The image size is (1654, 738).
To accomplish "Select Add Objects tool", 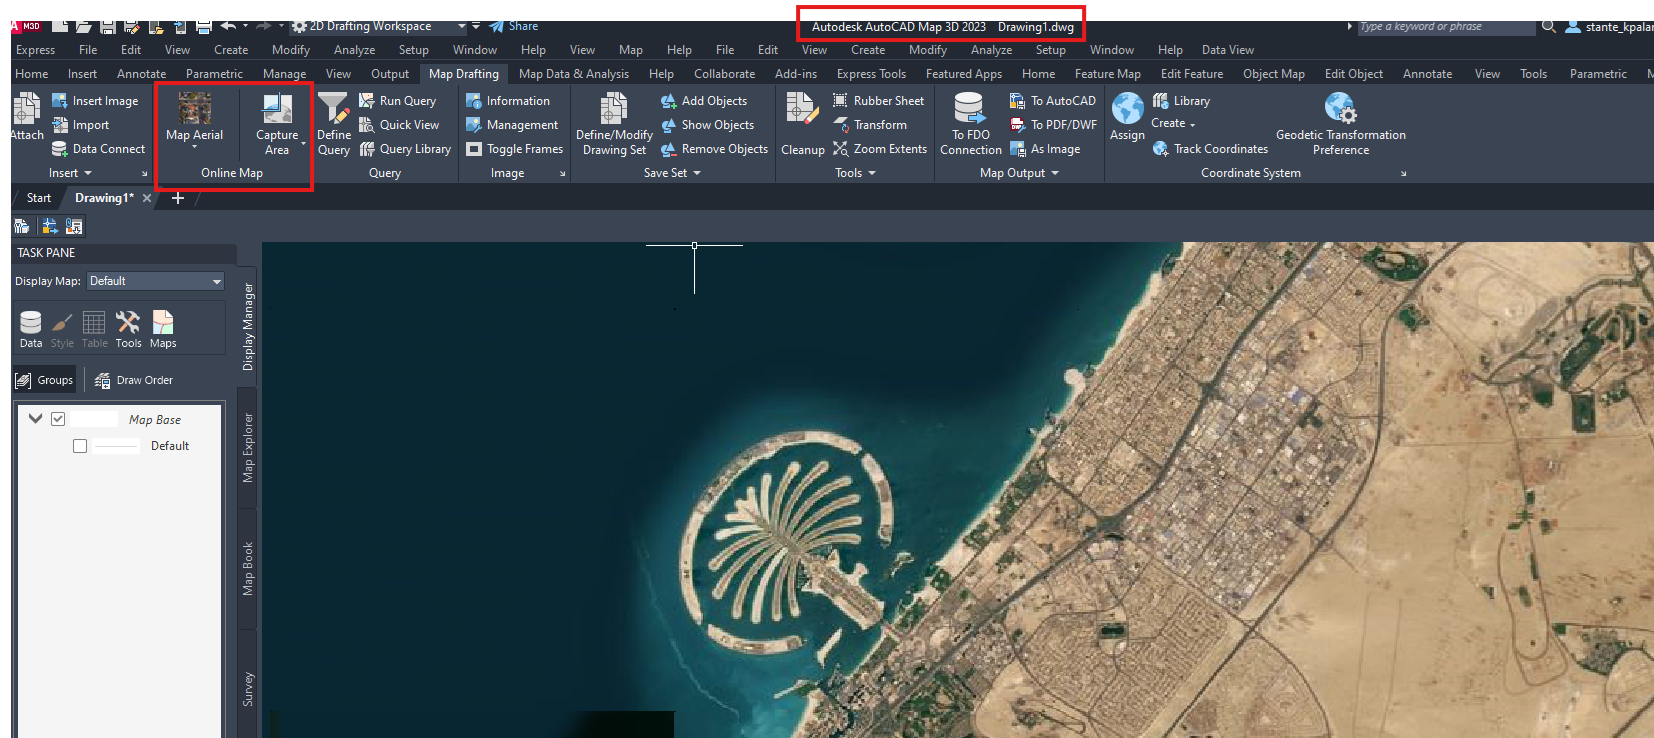I will (704, 101).
